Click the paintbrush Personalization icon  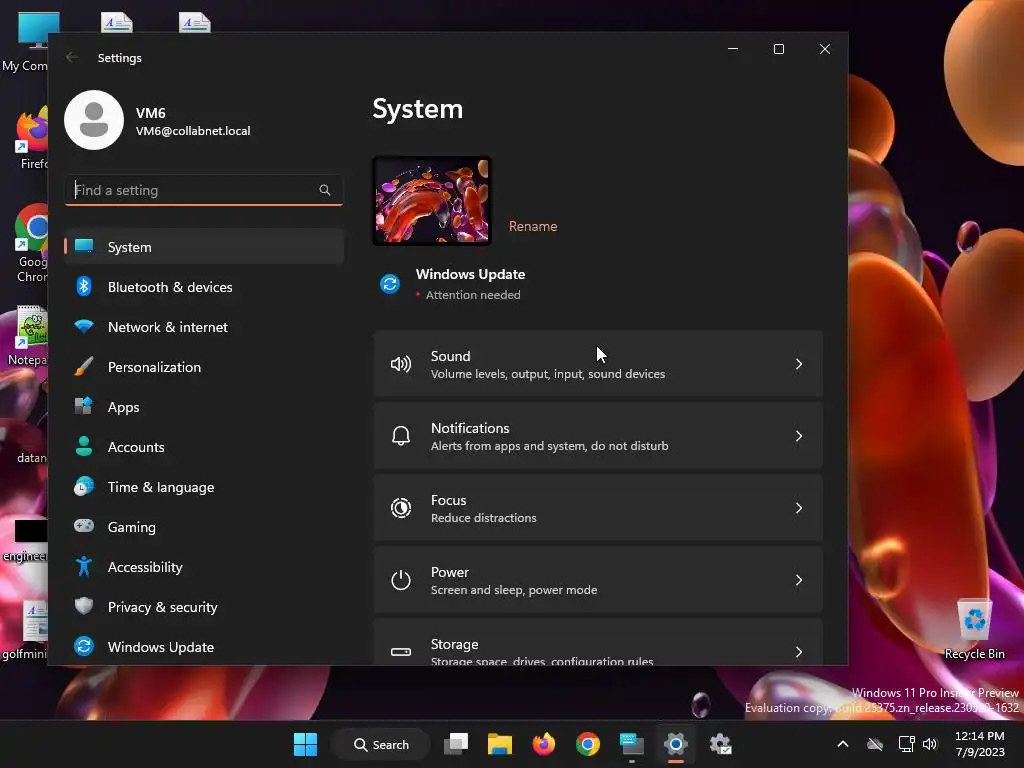tap(84, 366)
